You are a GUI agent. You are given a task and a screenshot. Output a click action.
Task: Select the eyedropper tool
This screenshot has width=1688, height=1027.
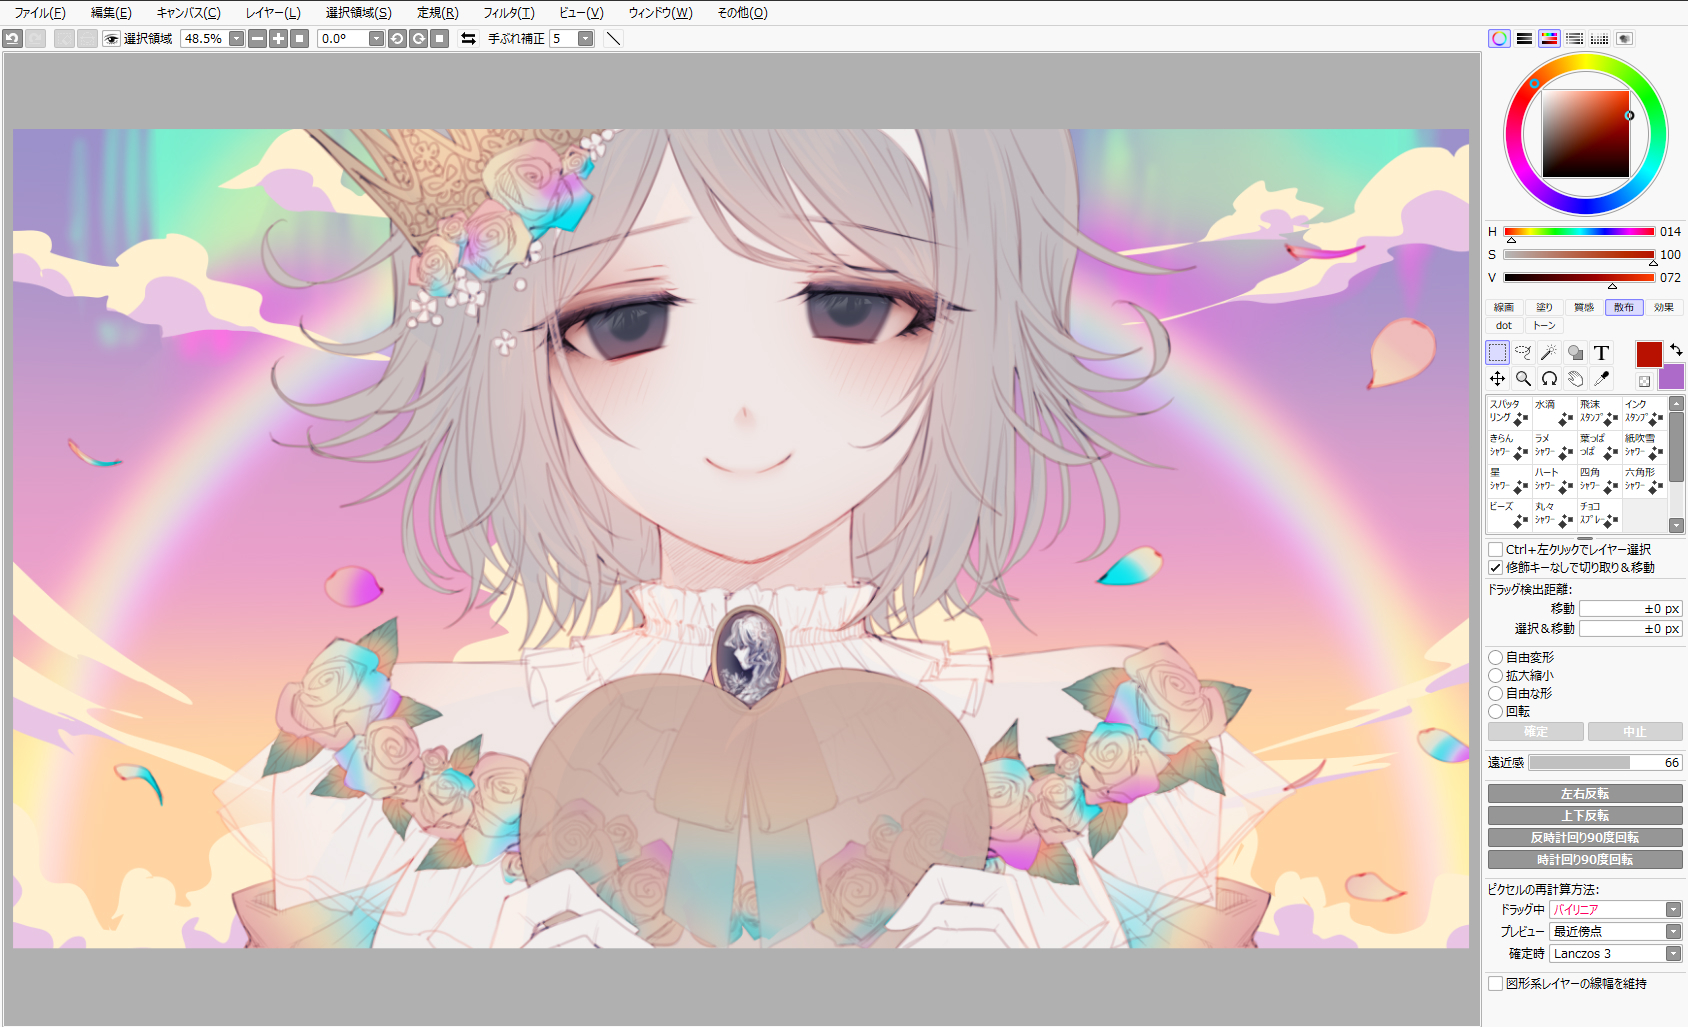[1601, 378]
